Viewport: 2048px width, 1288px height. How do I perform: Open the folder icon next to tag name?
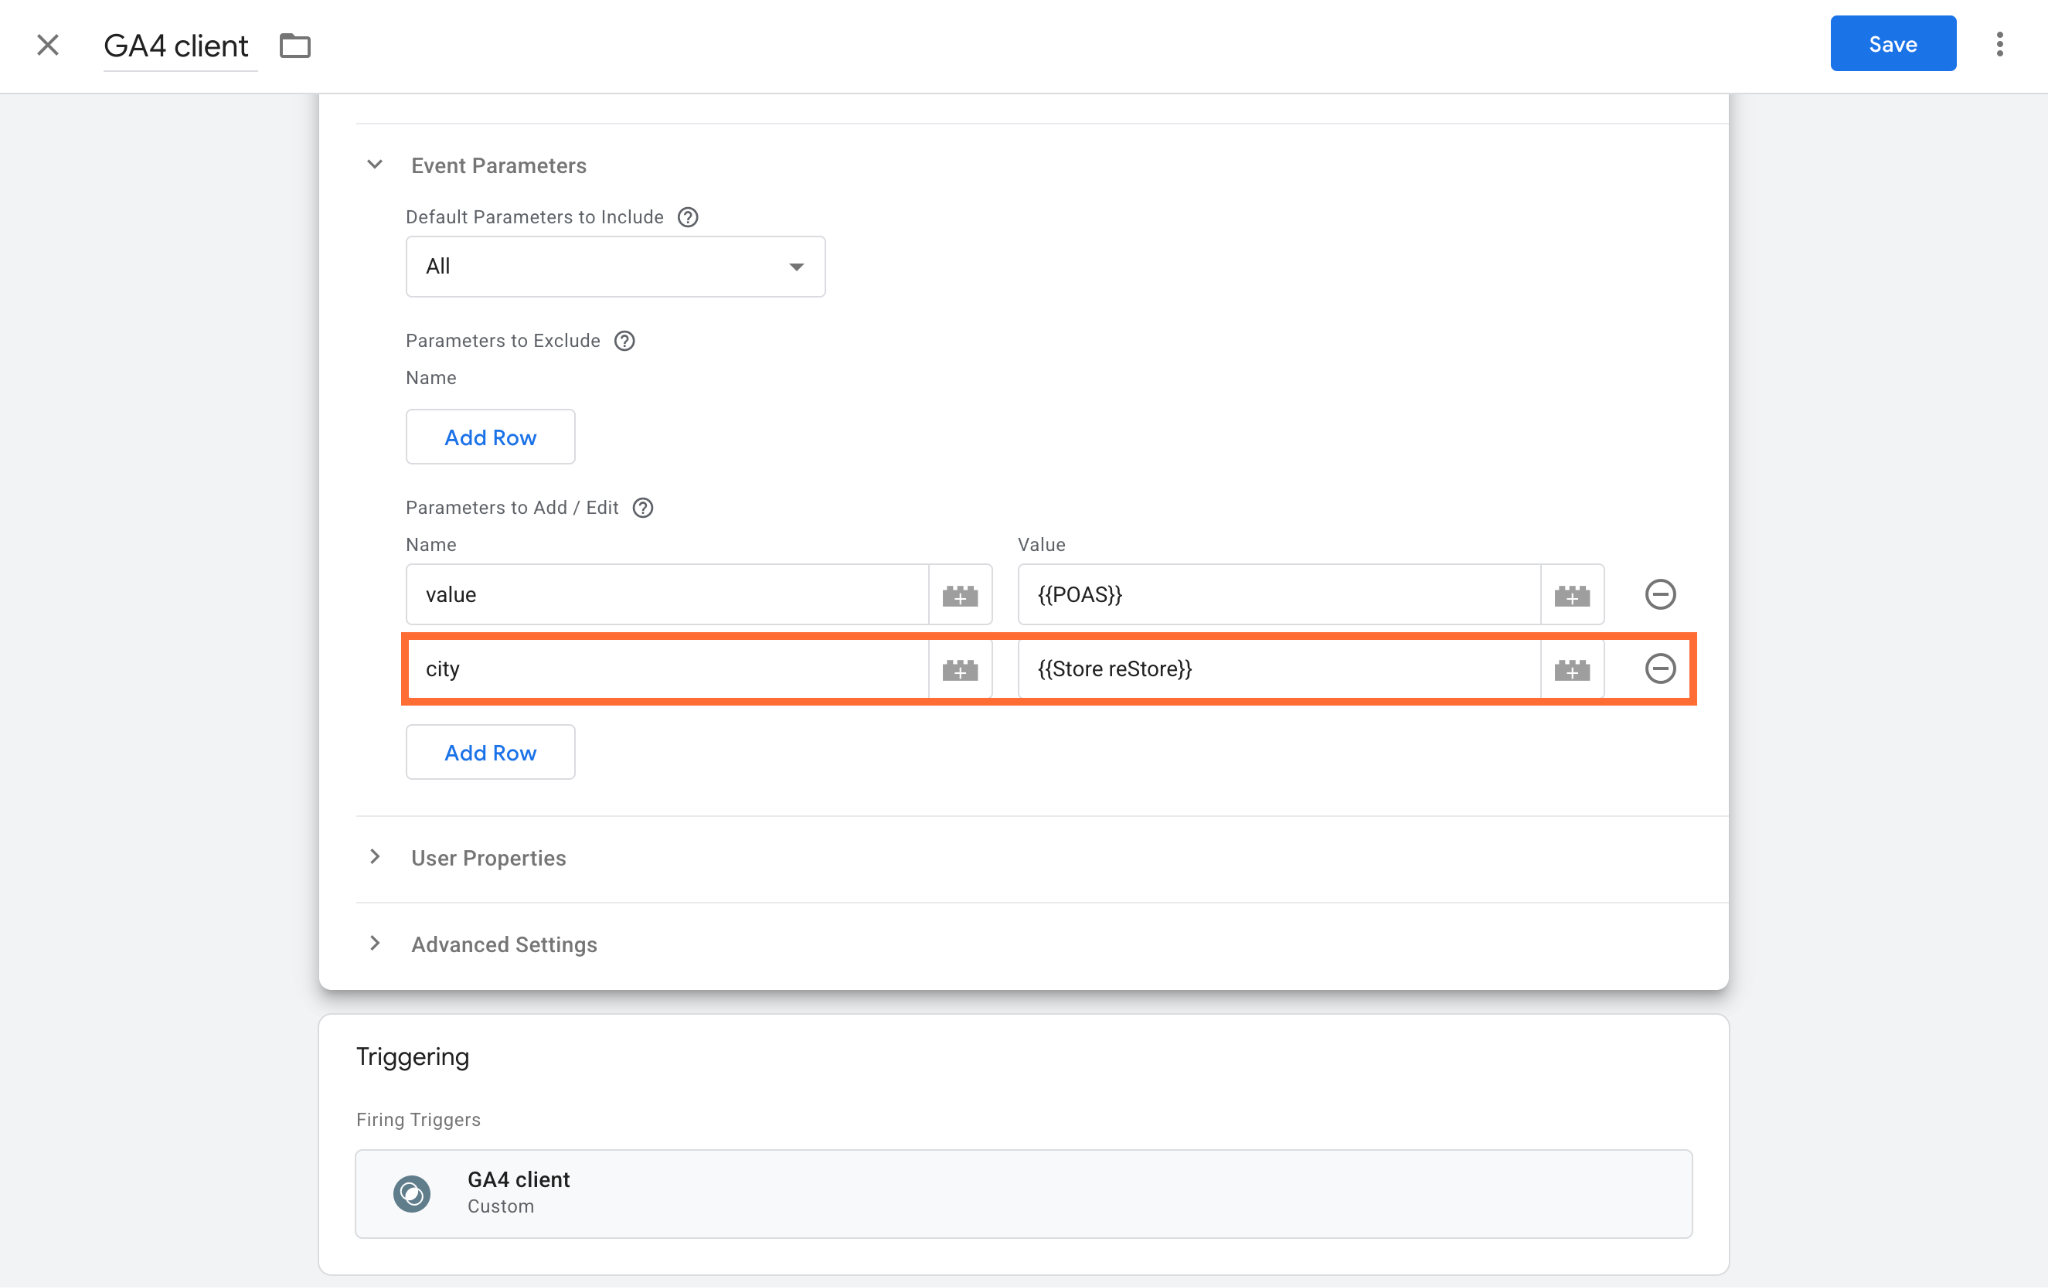tap(295, 46)
